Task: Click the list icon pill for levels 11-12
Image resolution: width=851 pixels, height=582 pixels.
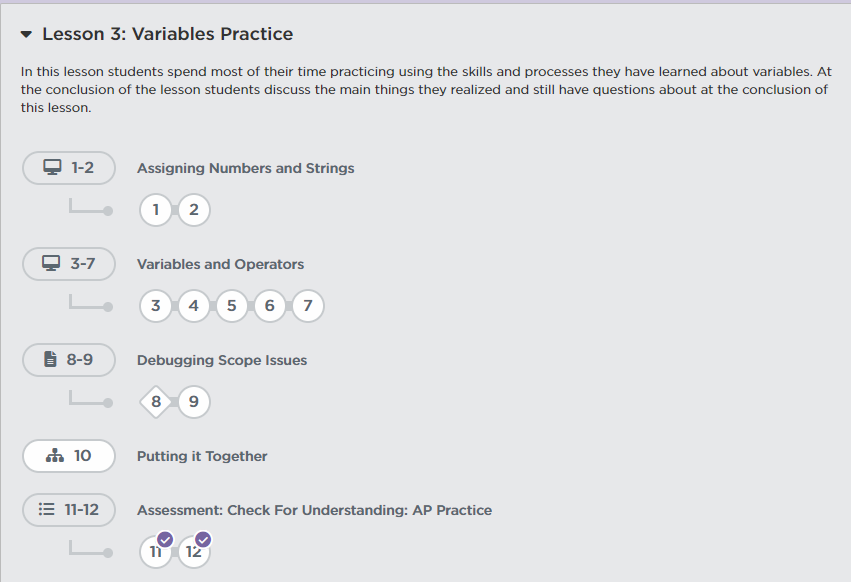Action: click(x=69, y=510)
